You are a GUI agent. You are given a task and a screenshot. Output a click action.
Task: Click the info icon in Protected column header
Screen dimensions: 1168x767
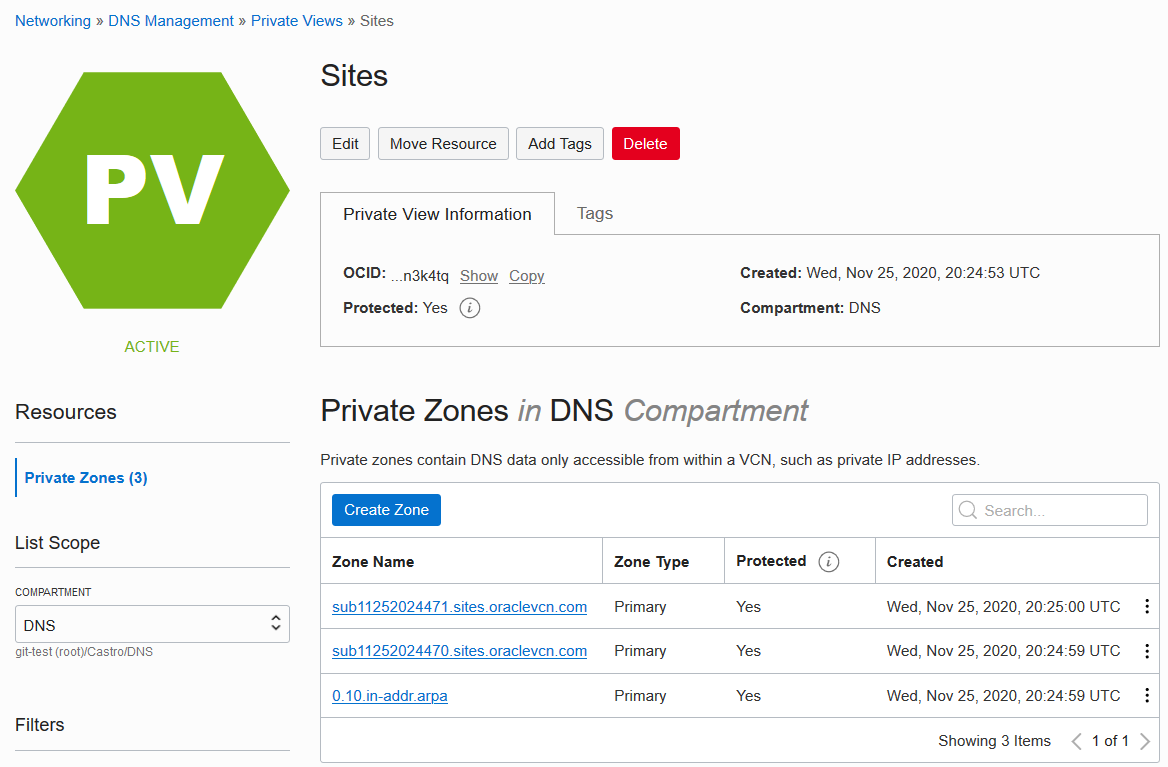point(828,562)
